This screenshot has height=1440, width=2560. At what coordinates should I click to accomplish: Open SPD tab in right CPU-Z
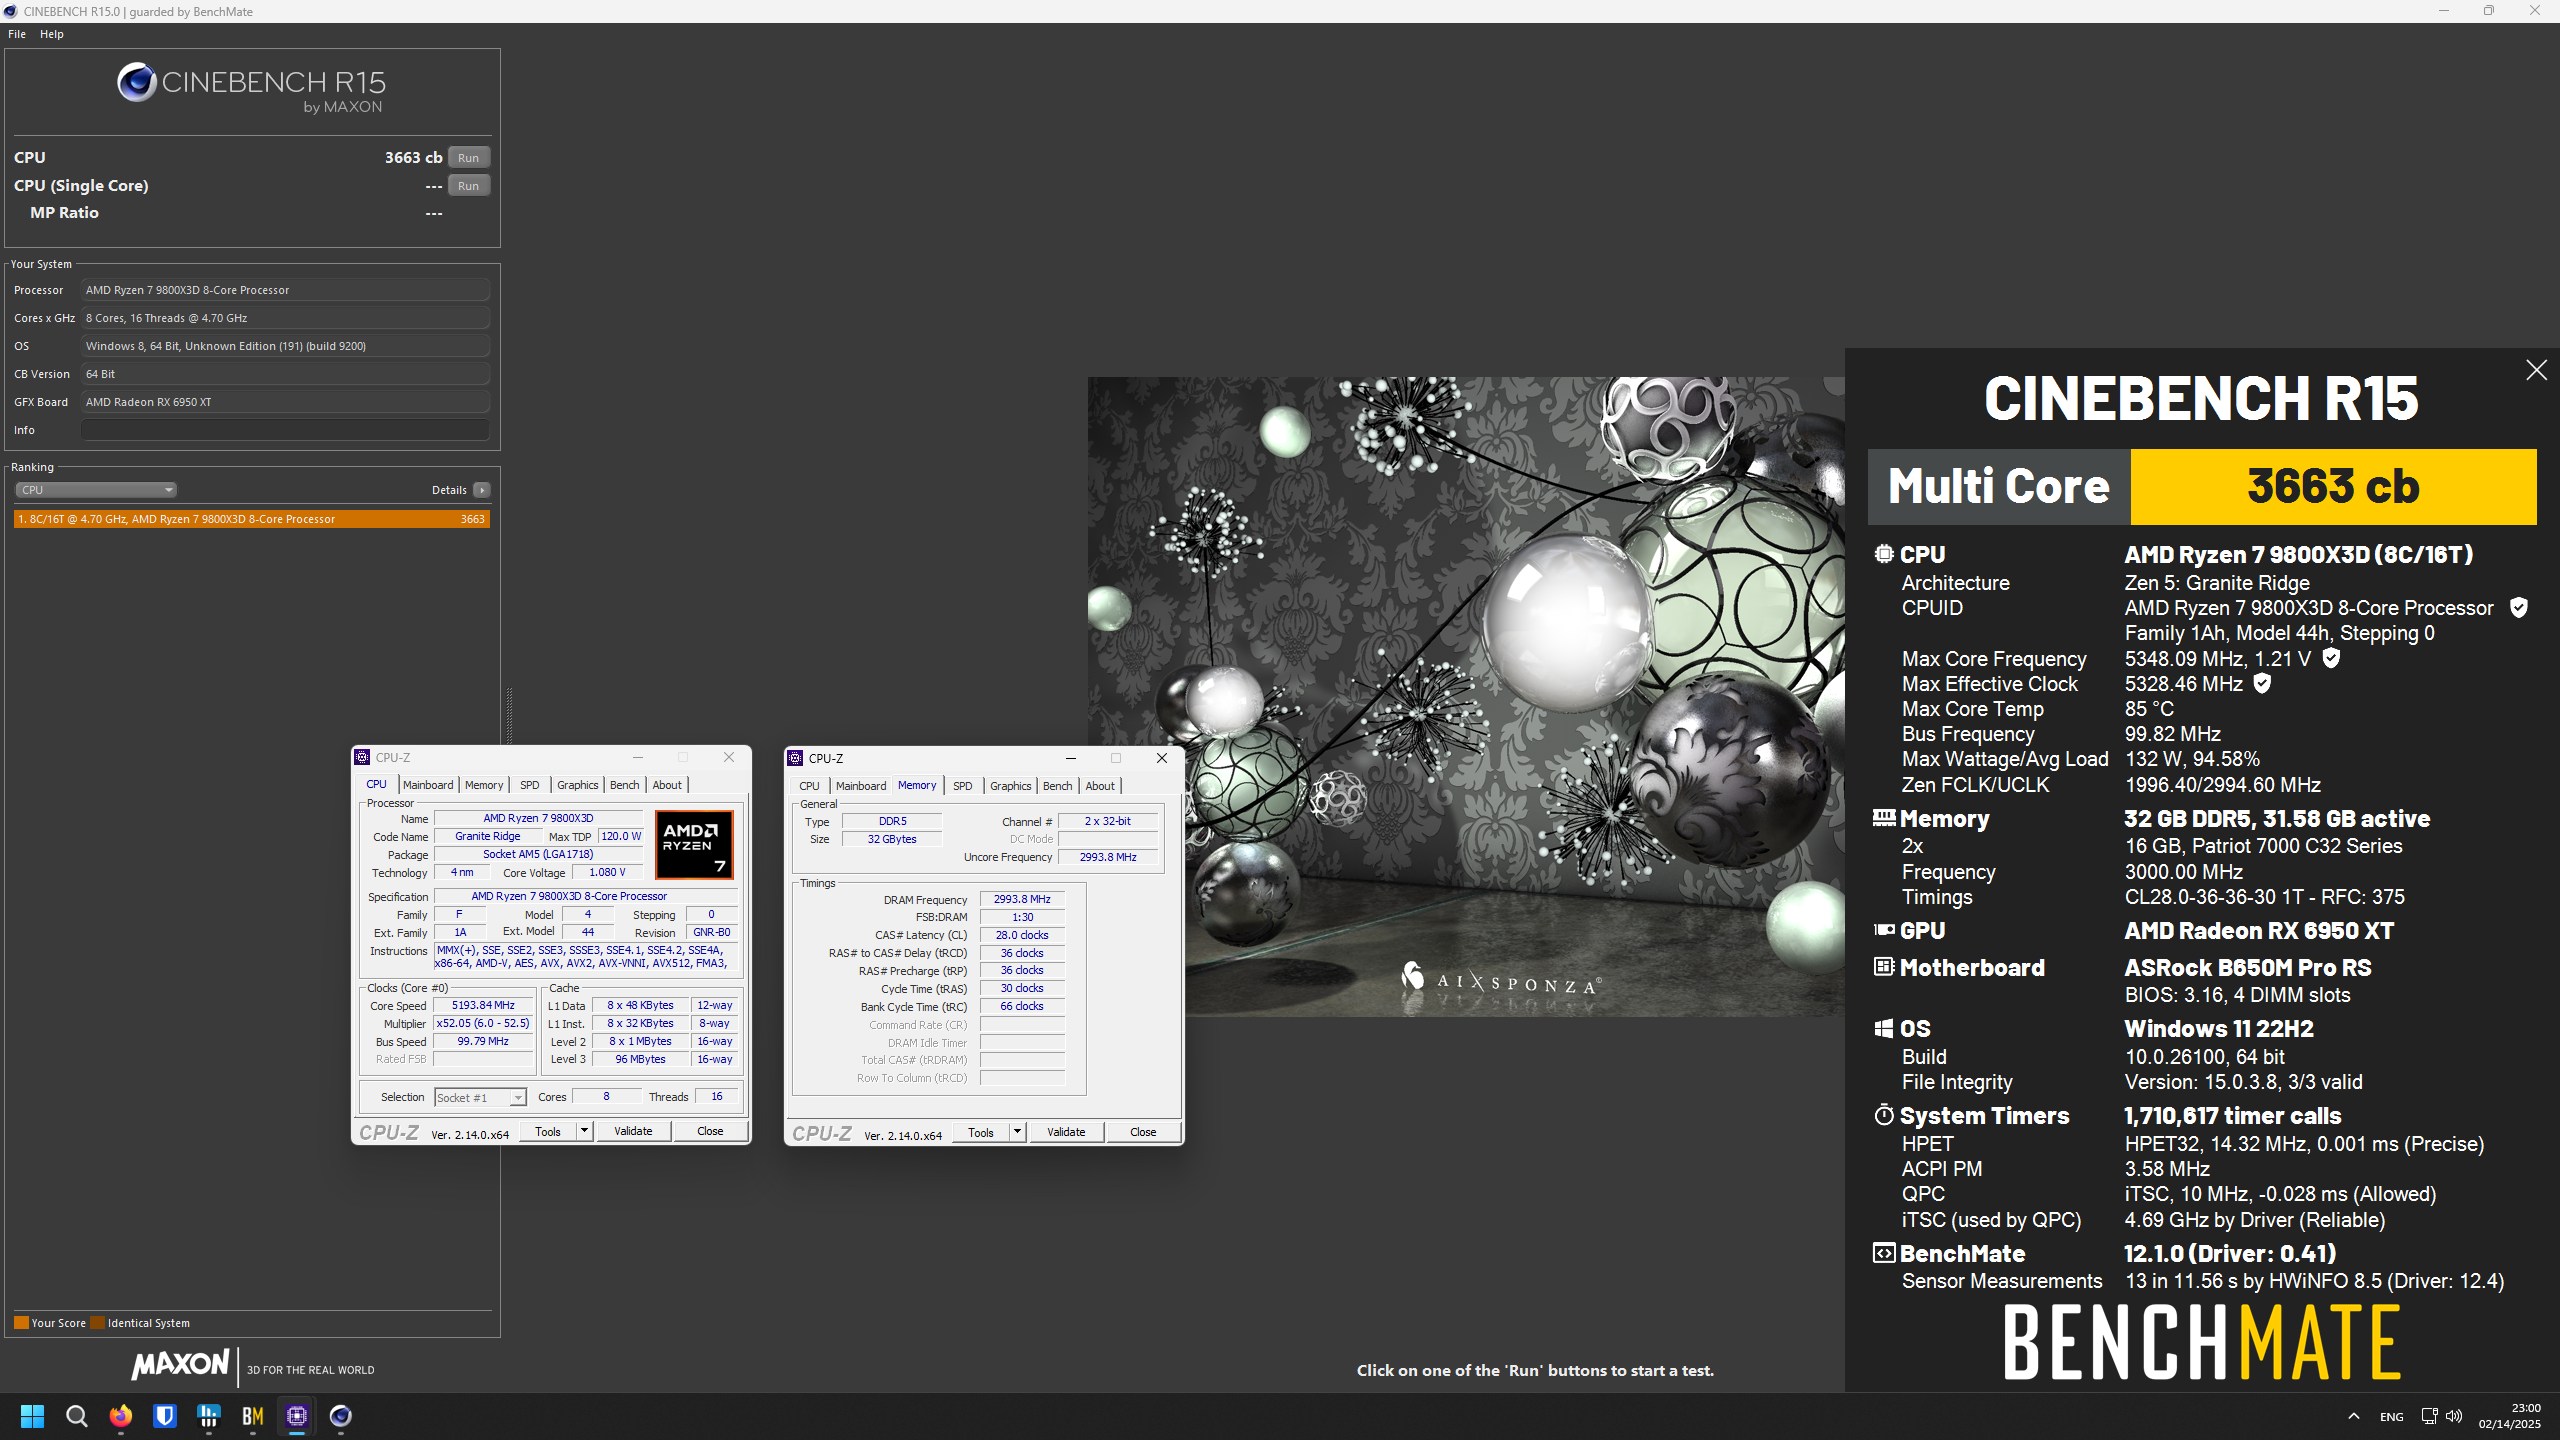tap(963, 786)
